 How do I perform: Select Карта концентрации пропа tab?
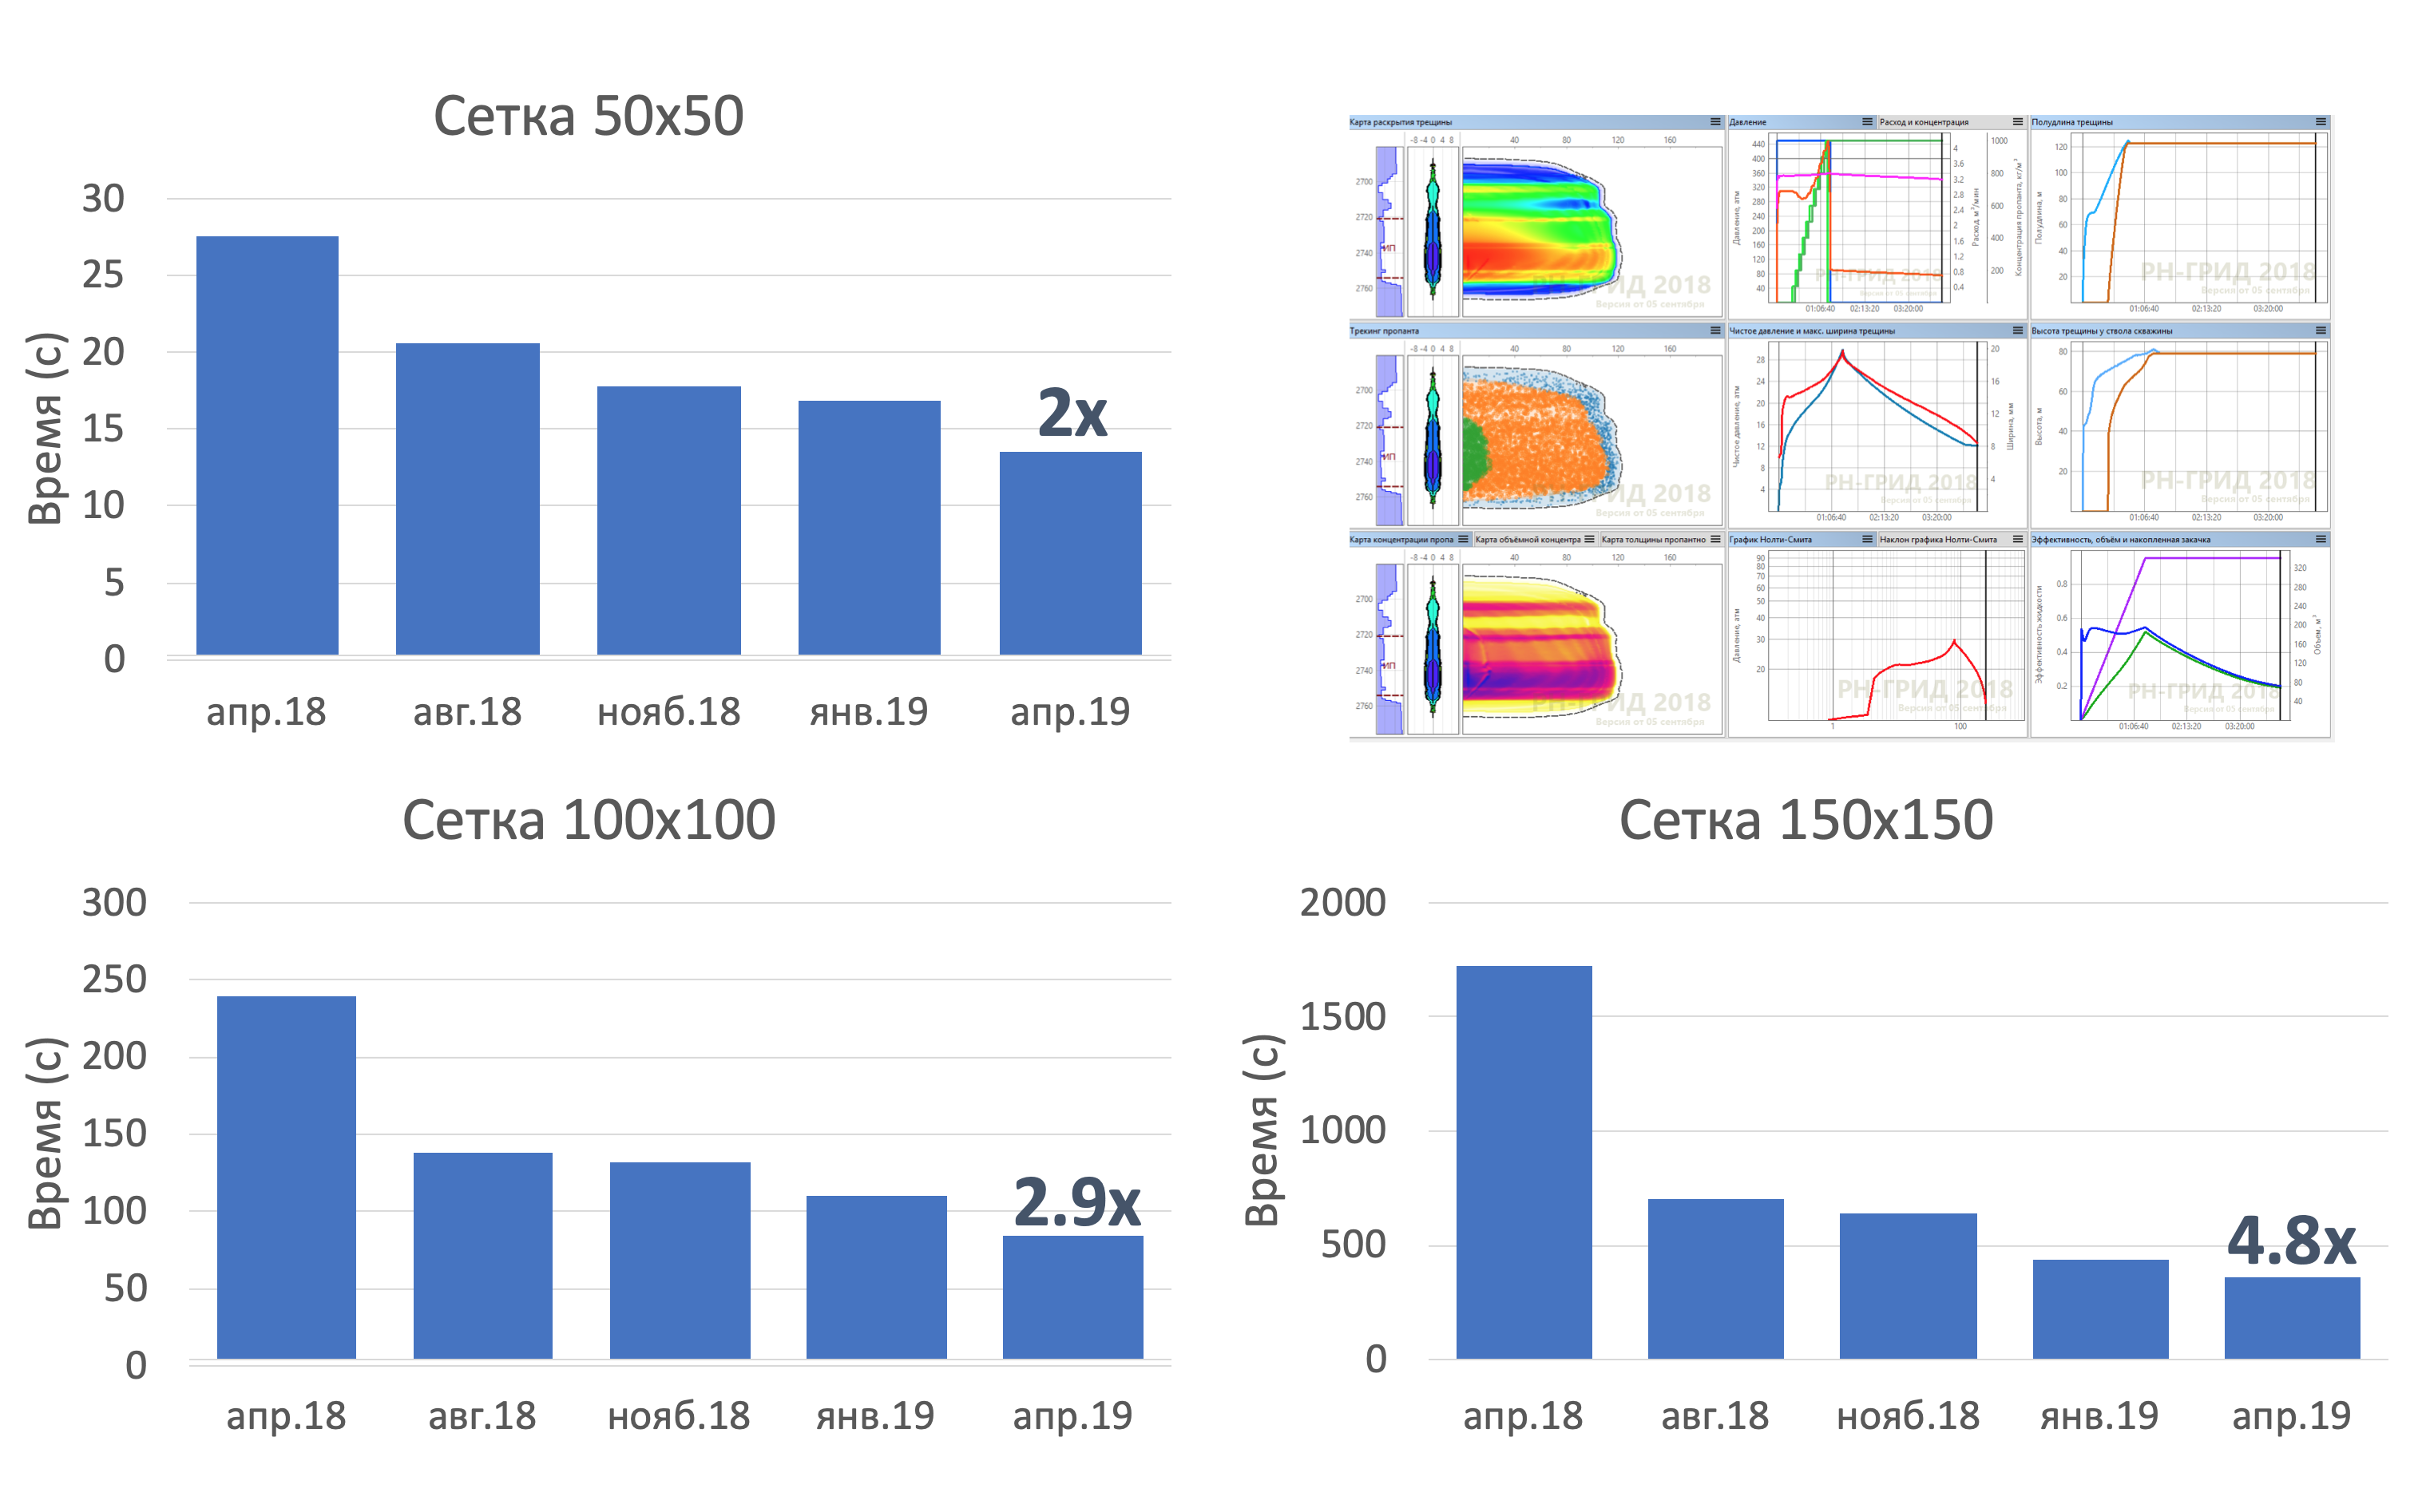tap(1401, 539)
